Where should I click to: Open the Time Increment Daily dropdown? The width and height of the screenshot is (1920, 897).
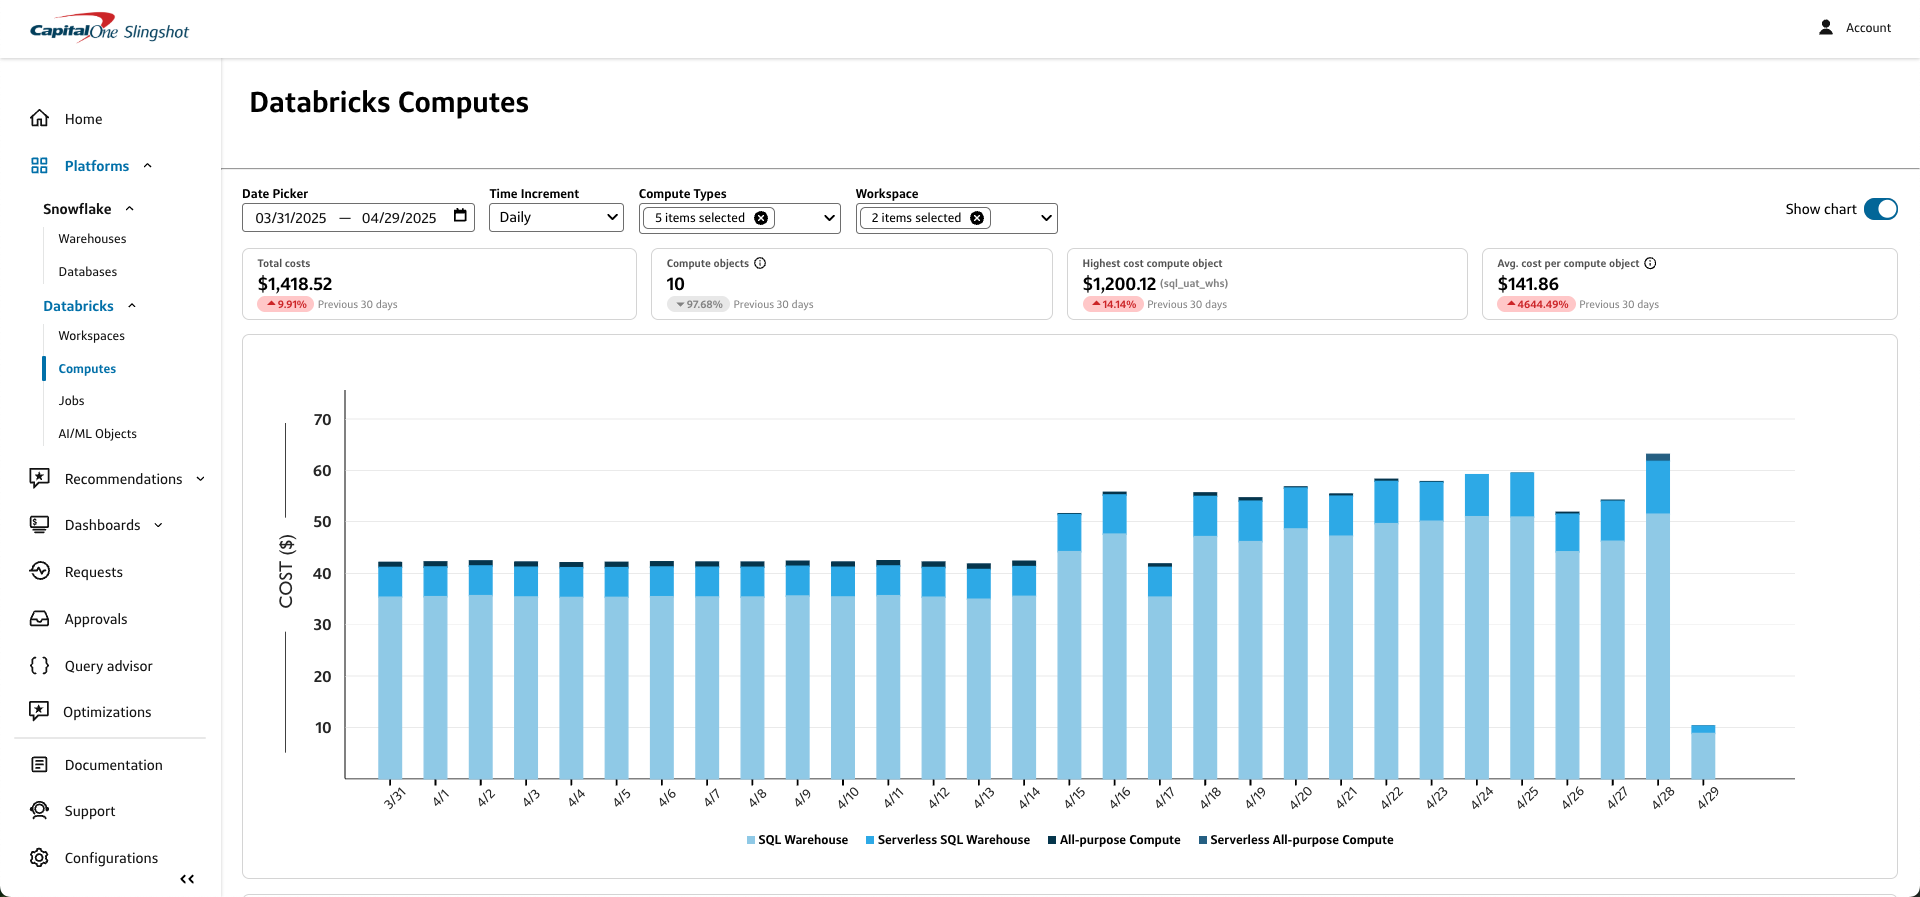[556, 217]
